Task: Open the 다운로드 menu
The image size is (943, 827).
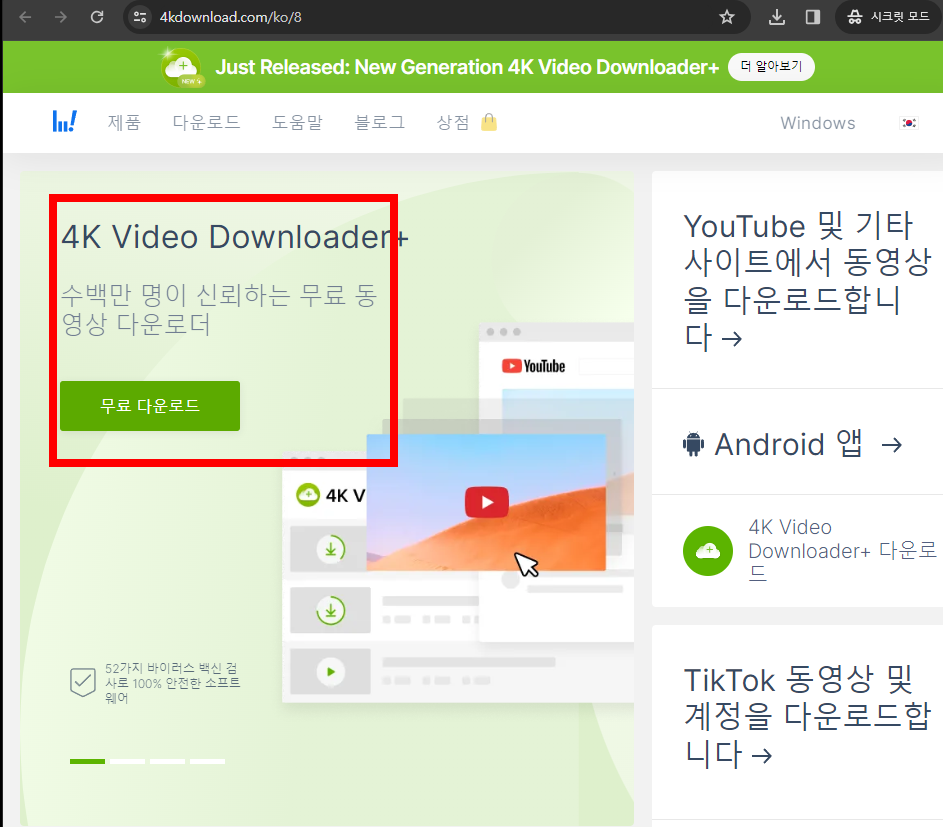Action: click(x=206, y=123)
